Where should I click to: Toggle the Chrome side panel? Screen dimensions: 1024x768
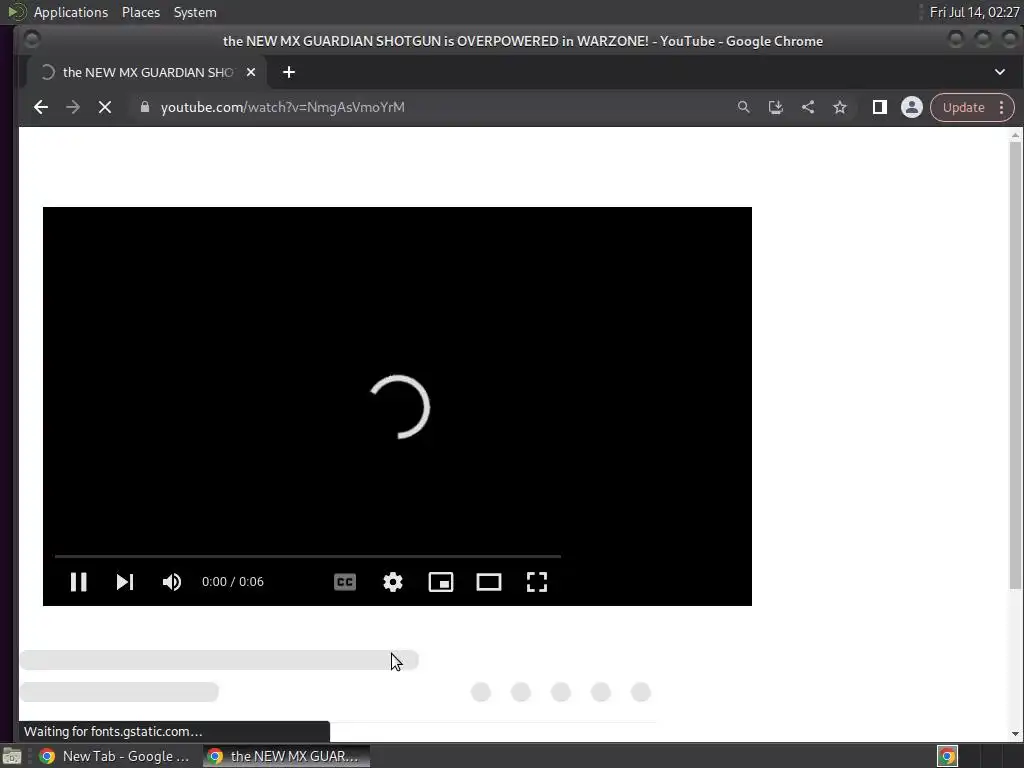(880, 107)
